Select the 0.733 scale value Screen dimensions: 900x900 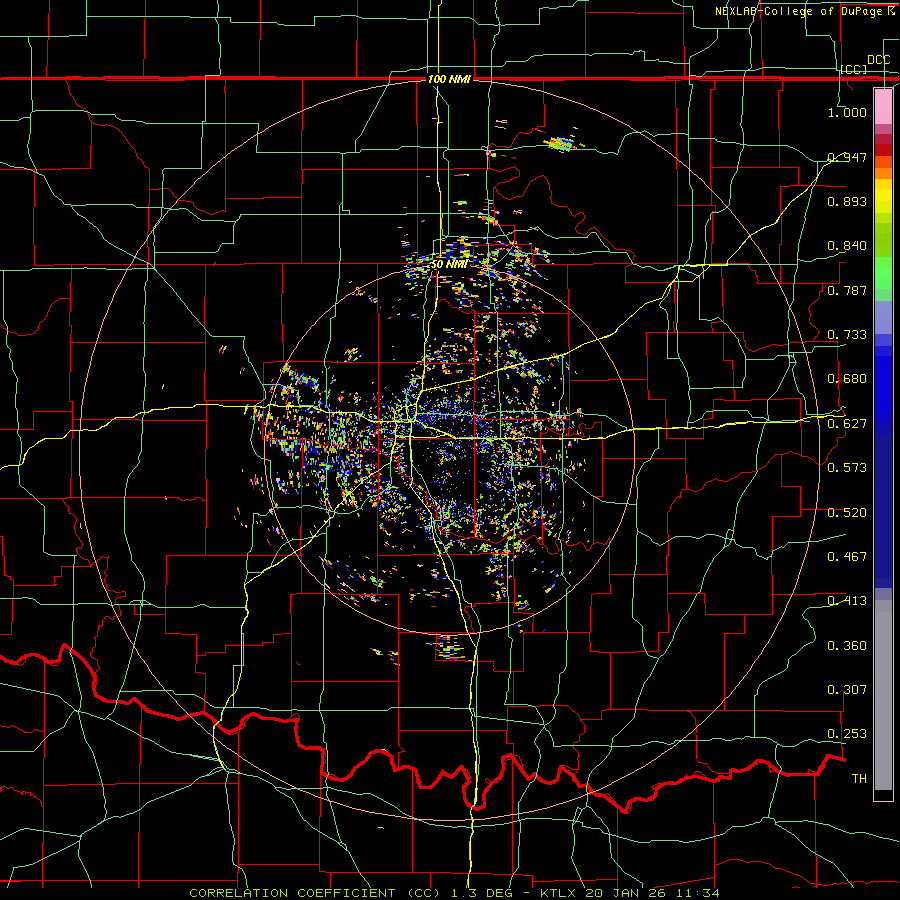tap(847, 335)
